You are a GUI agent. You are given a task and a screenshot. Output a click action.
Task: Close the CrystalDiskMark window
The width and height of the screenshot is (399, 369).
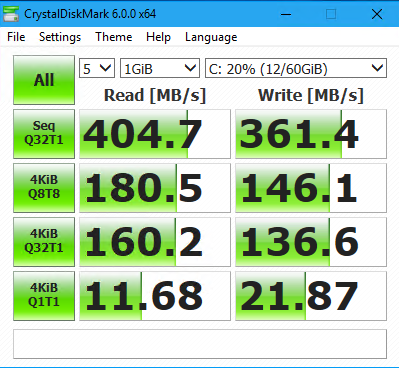pos(377,14)
